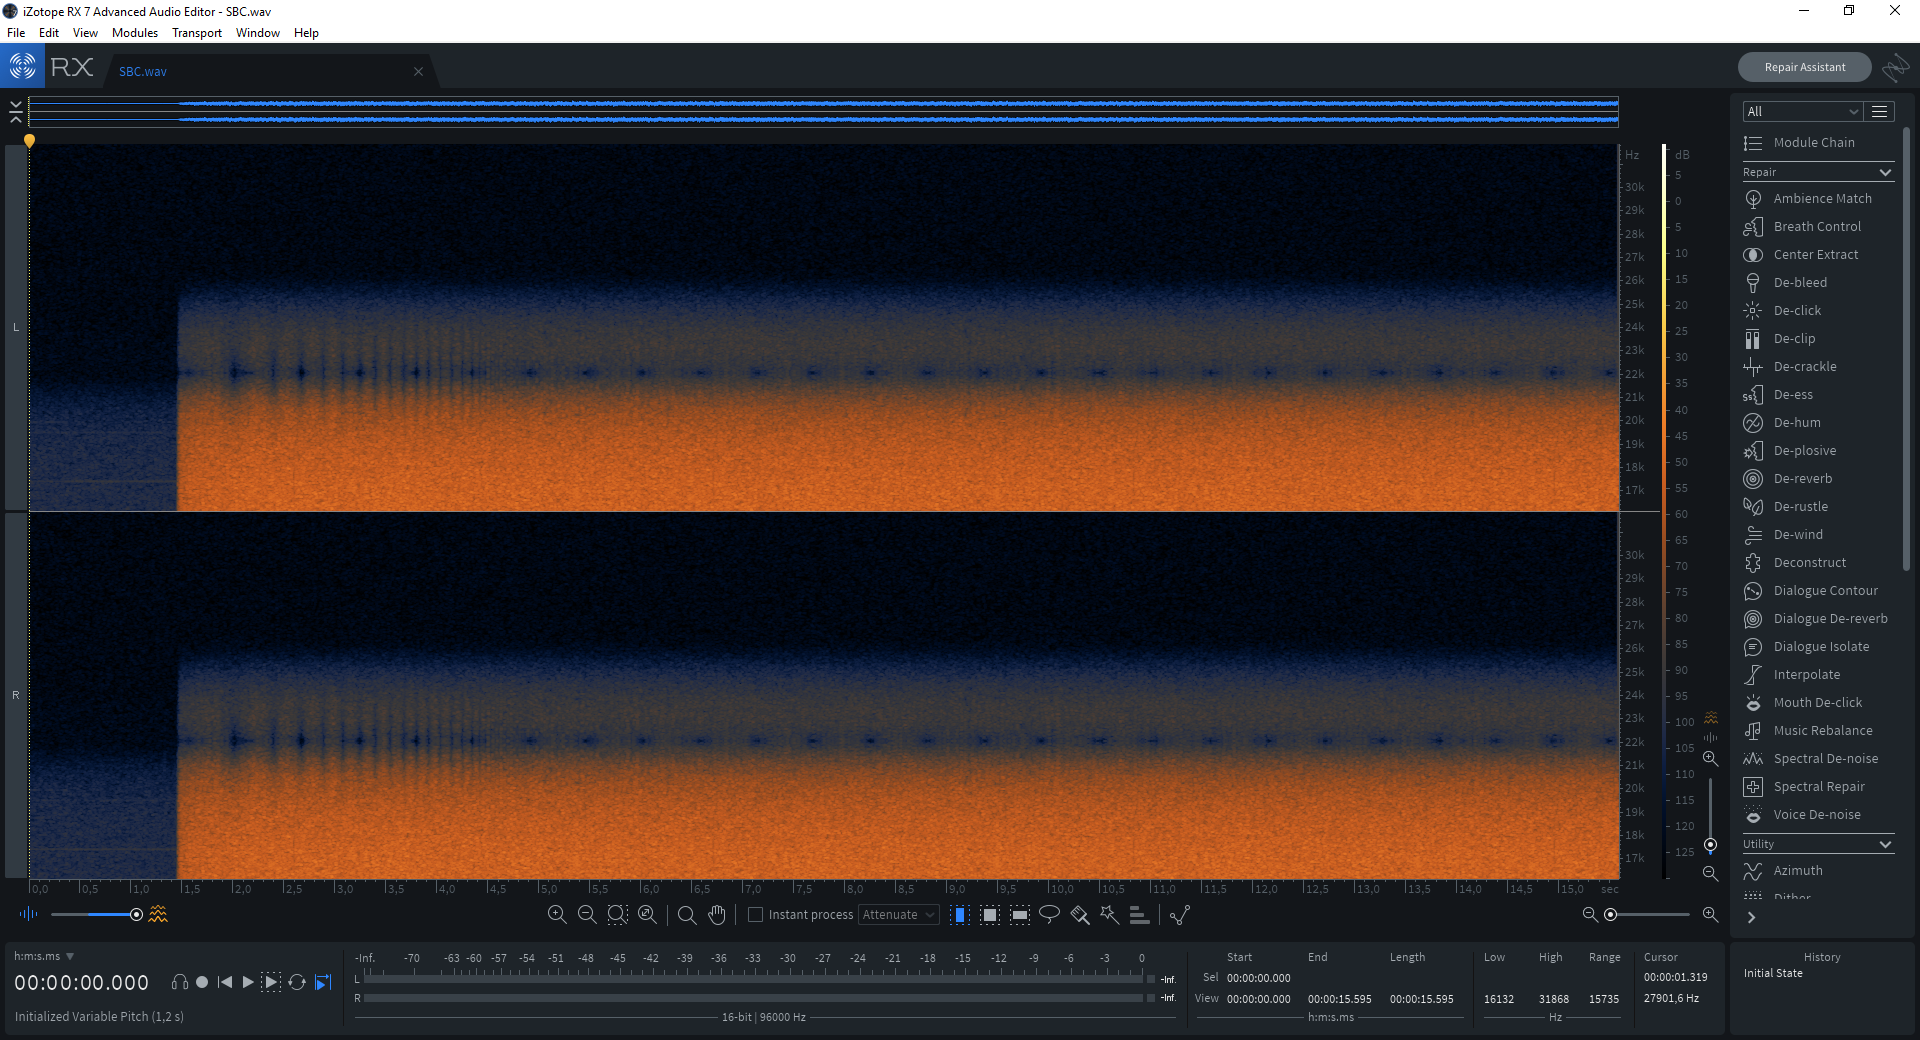
Task: Toggle loop playback
Action: coord(297,982)
